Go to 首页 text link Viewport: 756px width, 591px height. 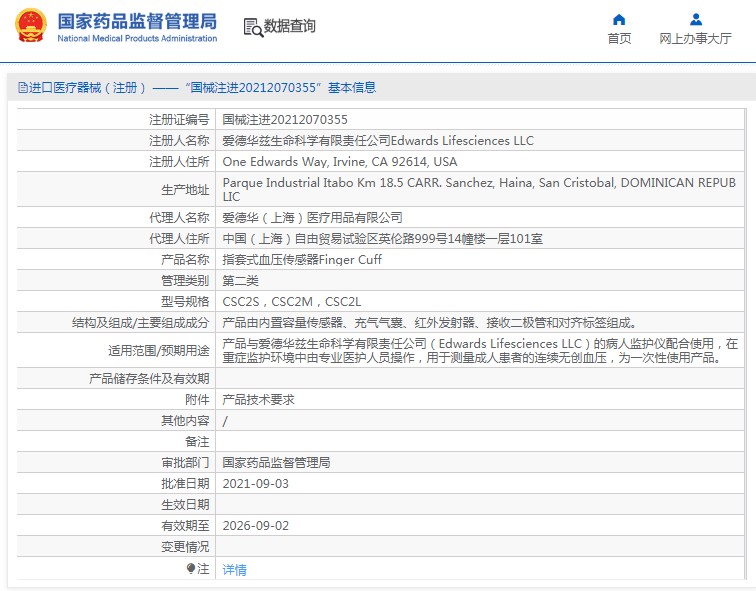tap(619, 39)
